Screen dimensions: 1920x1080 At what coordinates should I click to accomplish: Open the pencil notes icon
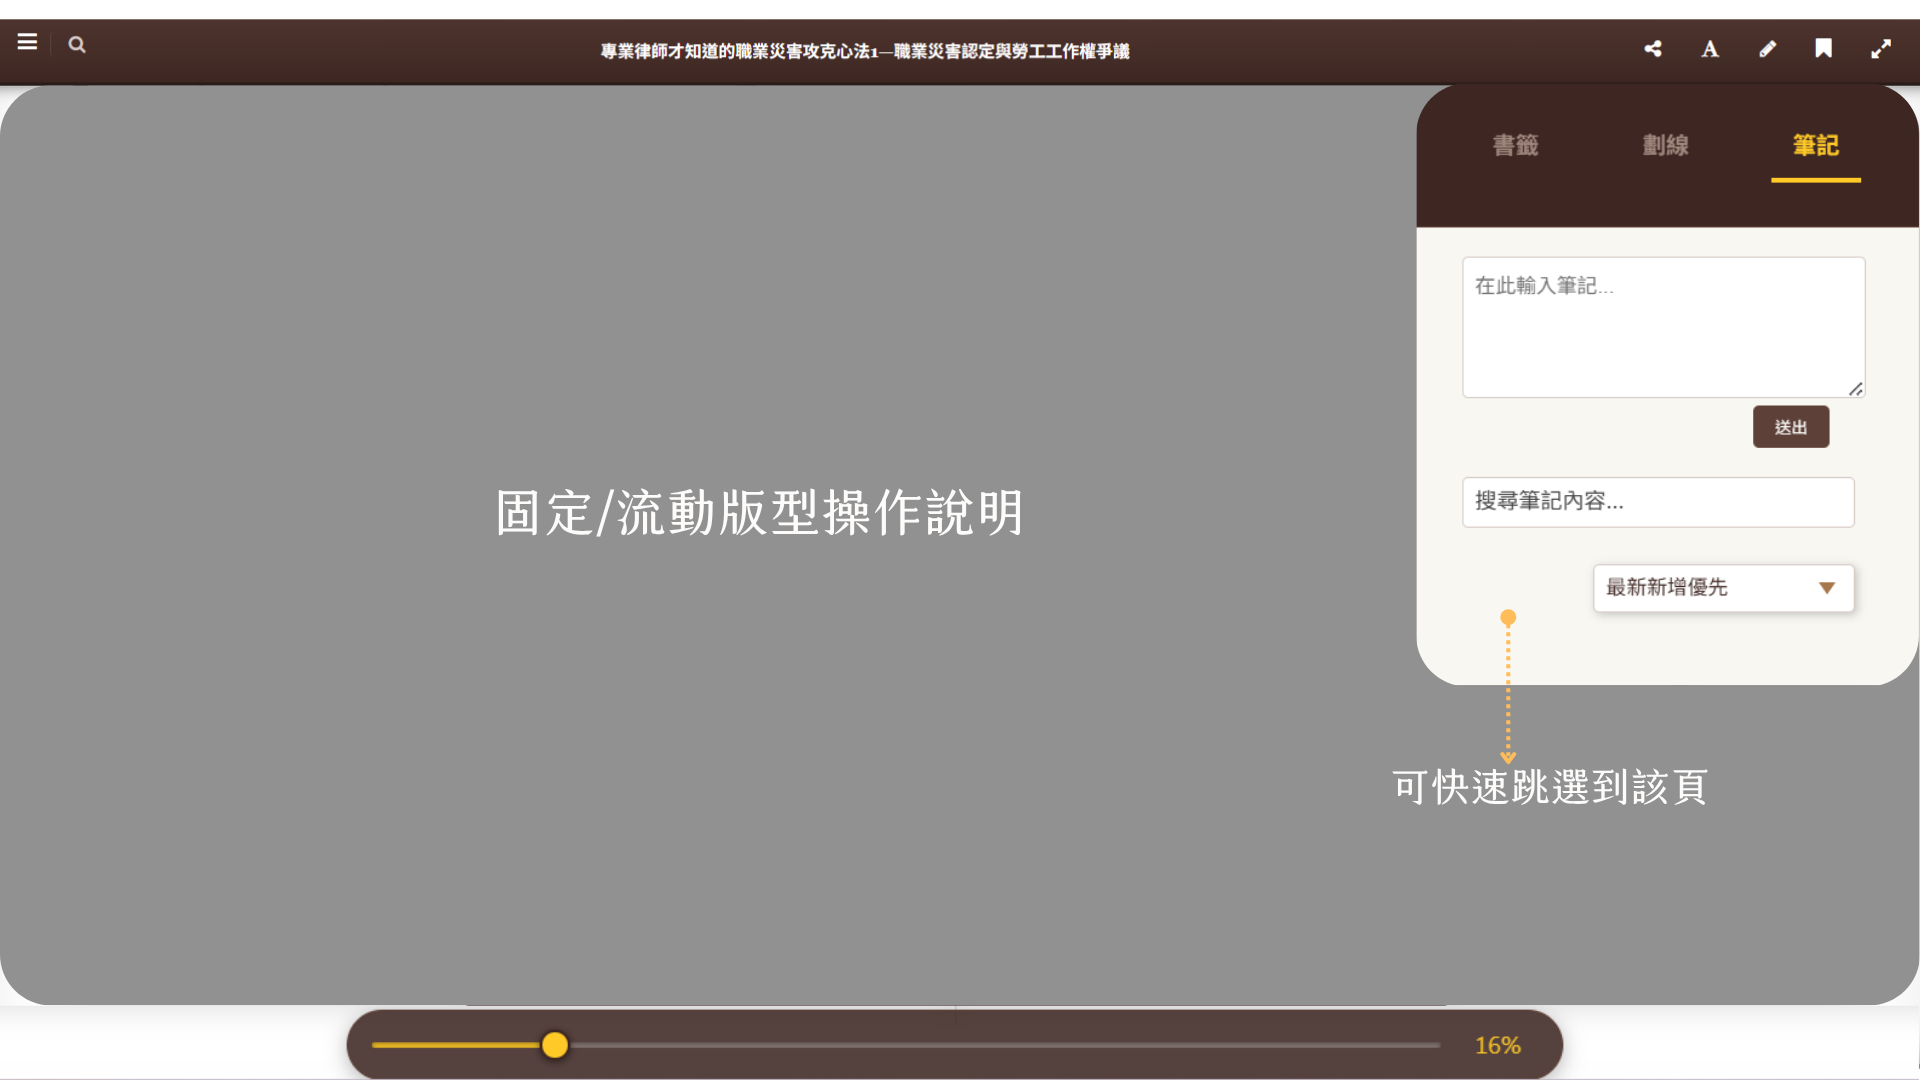coord(1767,49)
